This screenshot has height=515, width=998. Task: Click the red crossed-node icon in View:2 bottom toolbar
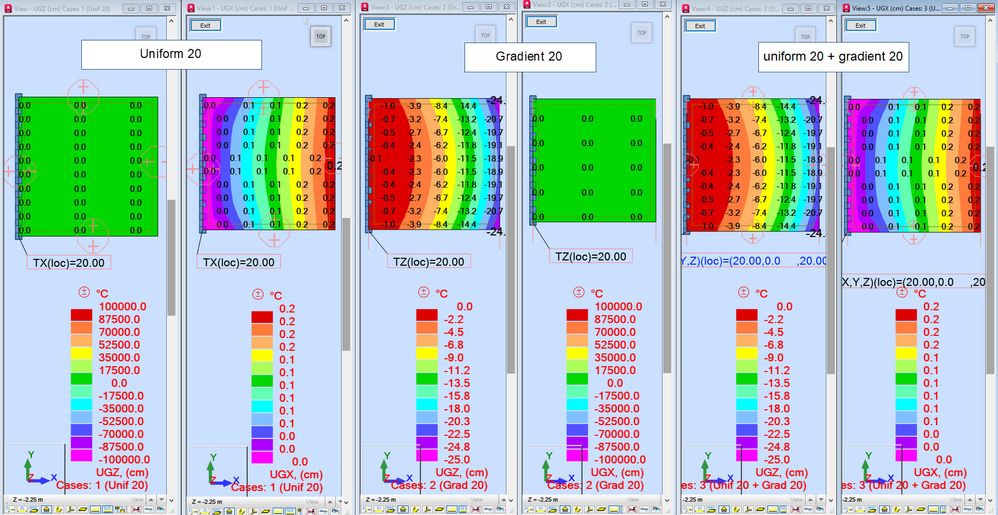(x=631, y=509)
